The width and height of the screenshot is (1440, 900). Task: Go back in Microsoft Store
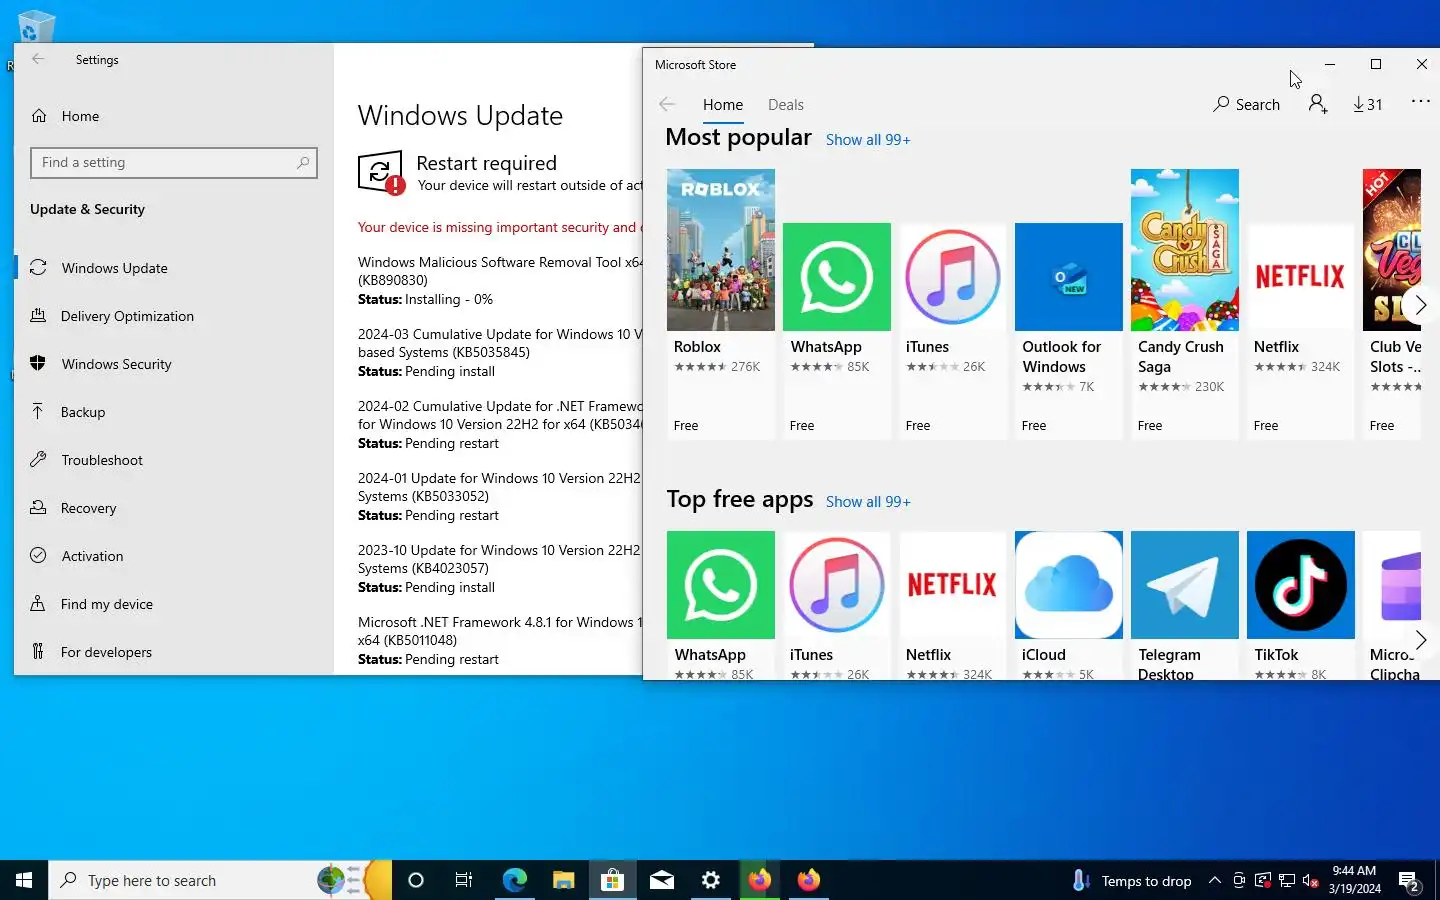[667, 104]
